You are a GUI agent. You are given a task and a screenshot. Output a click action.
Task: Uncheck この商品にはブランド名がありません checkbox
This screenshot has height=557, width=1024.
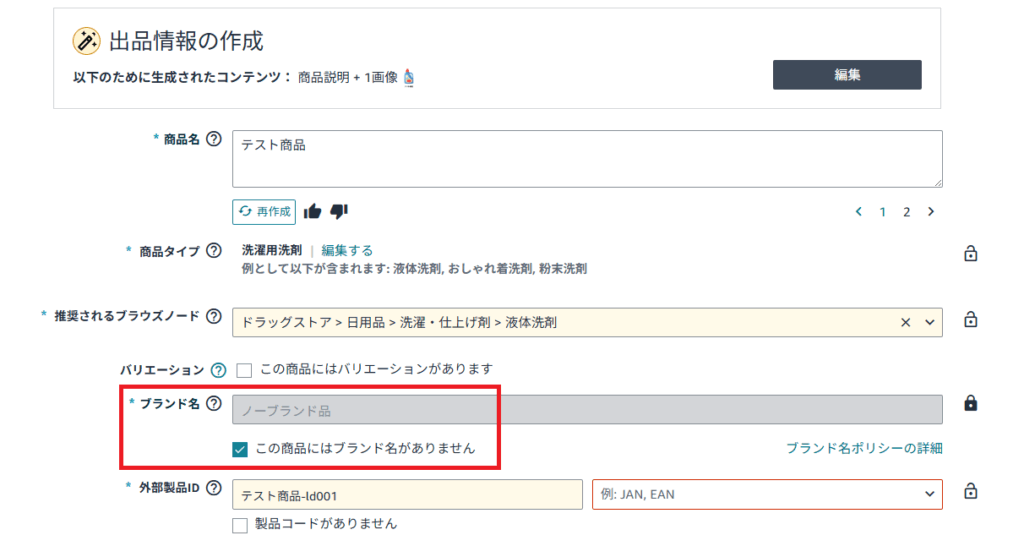[x=240, y=449]
